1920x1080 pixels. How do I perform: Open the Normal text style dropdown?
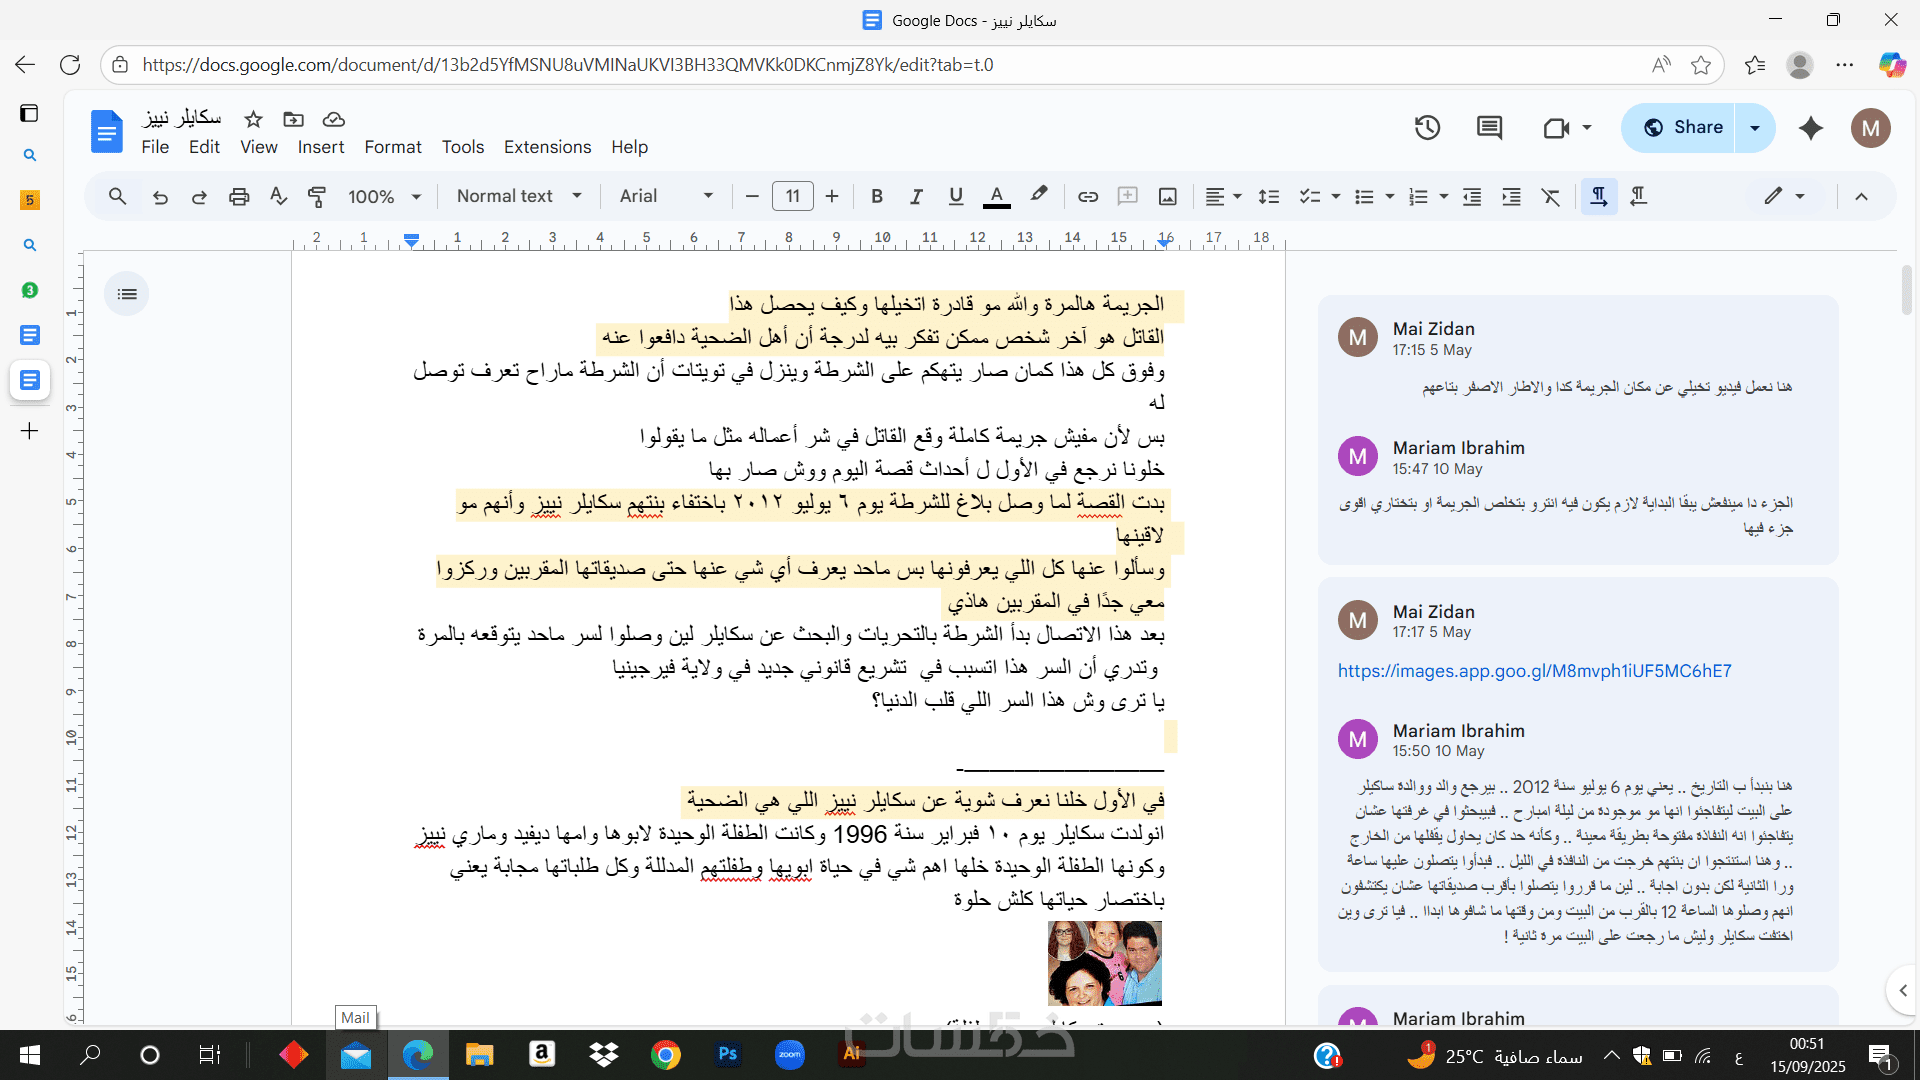(x=518, y=197)
